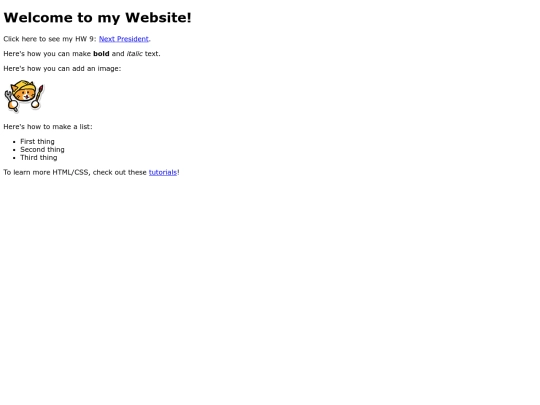This screenshot has width=540, height=405.
Task: Click the bullet before First thing
Action: click(x=14, y=142)
